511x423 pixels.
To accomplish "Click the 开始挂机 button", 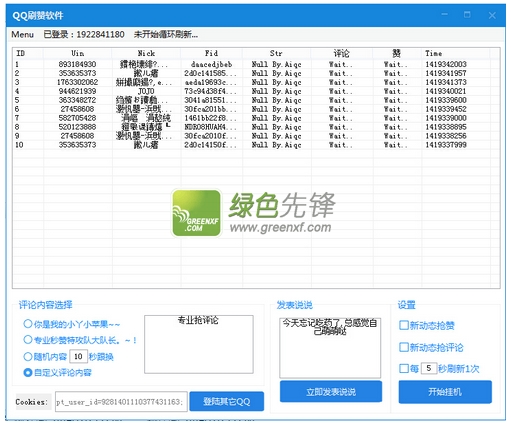I will tap(445, 392).
